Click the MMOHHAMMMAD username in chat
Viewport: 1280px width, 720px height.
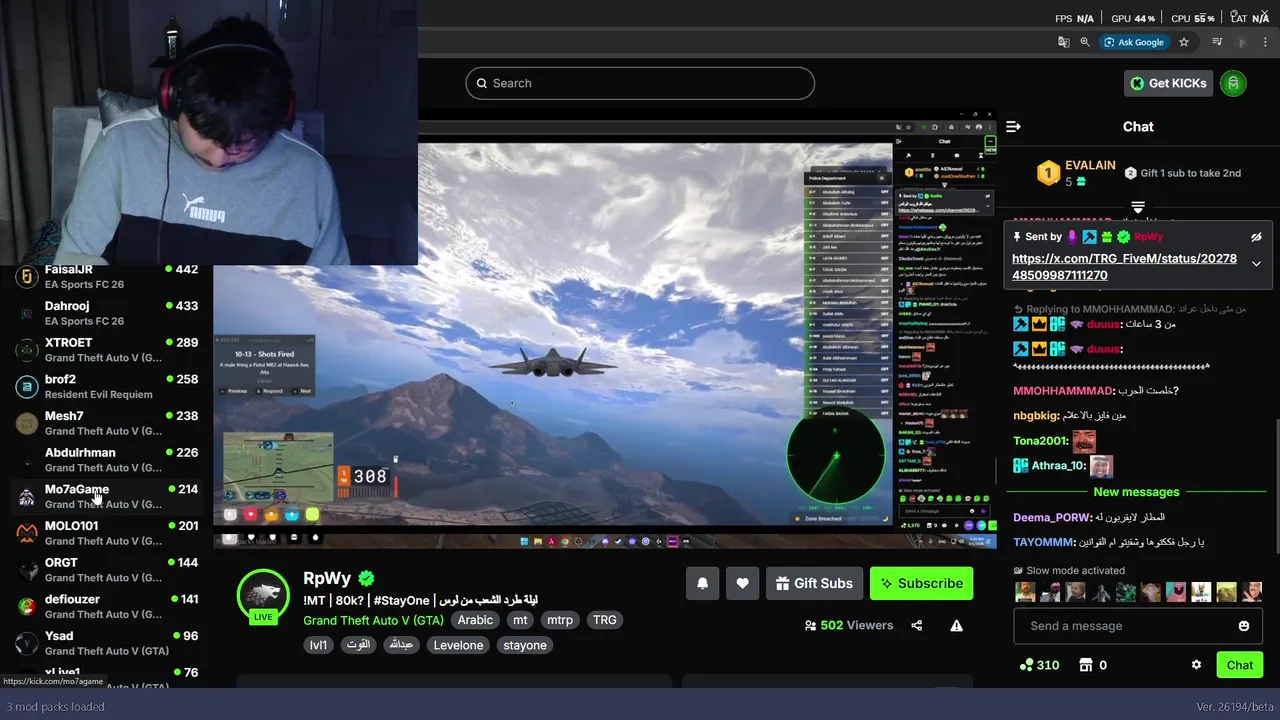tap(1063, 391)
